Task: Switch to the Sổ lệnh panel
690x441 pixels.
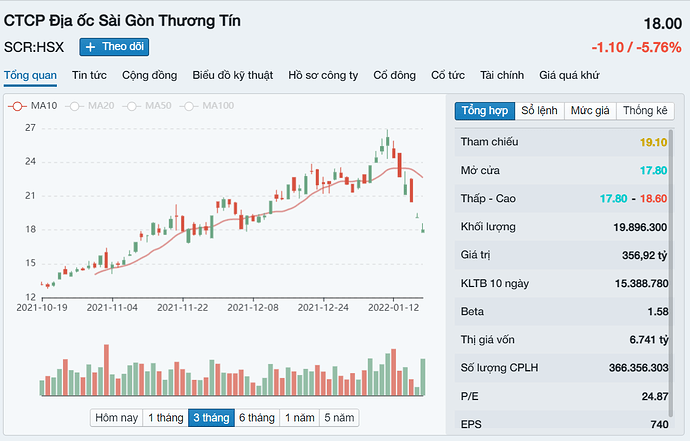Action: [540, 111]
